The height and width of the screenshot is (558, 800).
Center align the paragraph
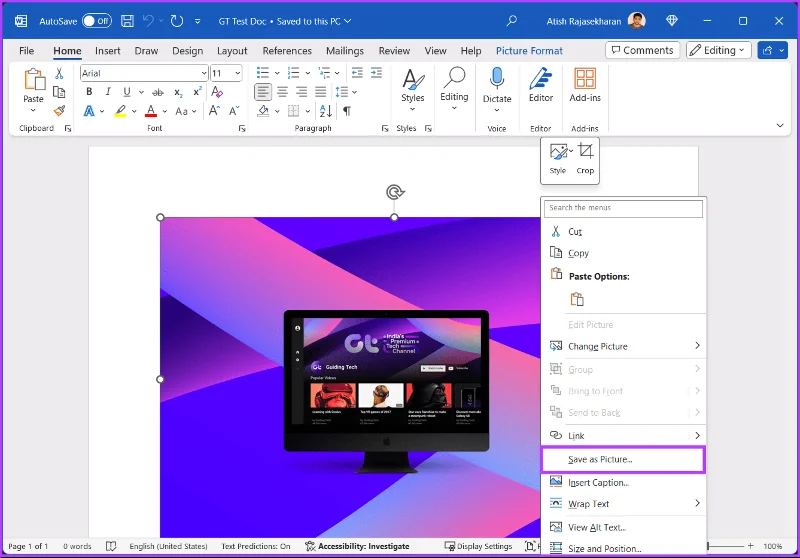pyautogui.click(x=282, y=92)
